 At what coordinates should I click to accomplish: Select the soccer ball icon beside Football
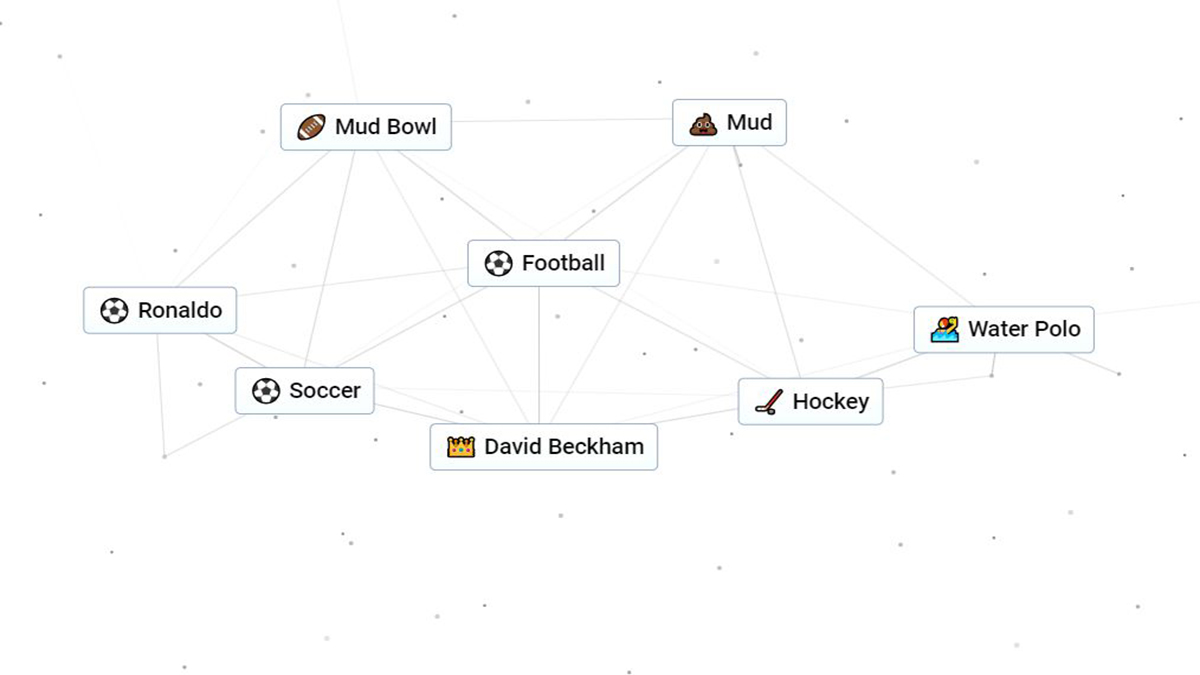(x=497, y=263)
